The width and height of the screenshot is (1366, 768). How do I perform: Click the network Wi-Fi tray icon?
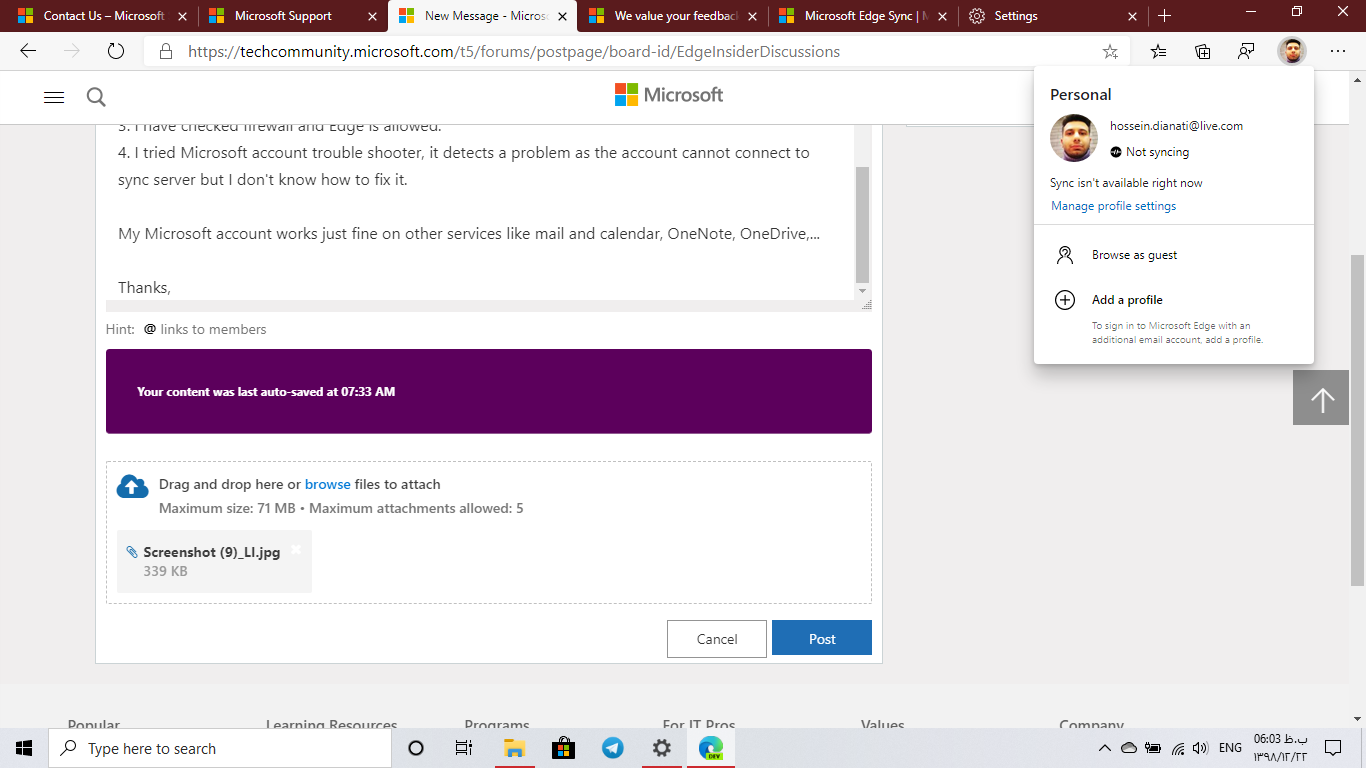pyautogui.click(x=1177, y=748)
